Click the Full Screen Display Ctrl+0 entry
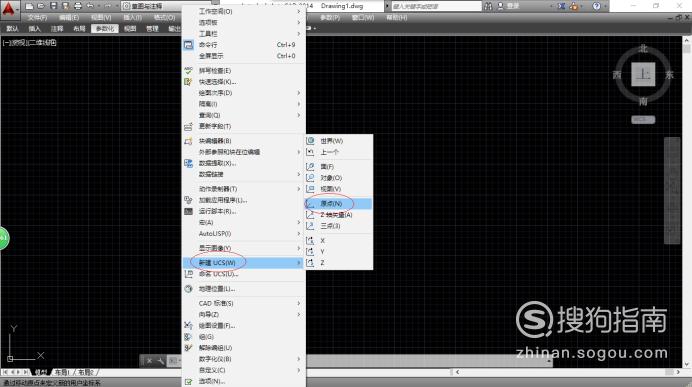 click(243, 56)
